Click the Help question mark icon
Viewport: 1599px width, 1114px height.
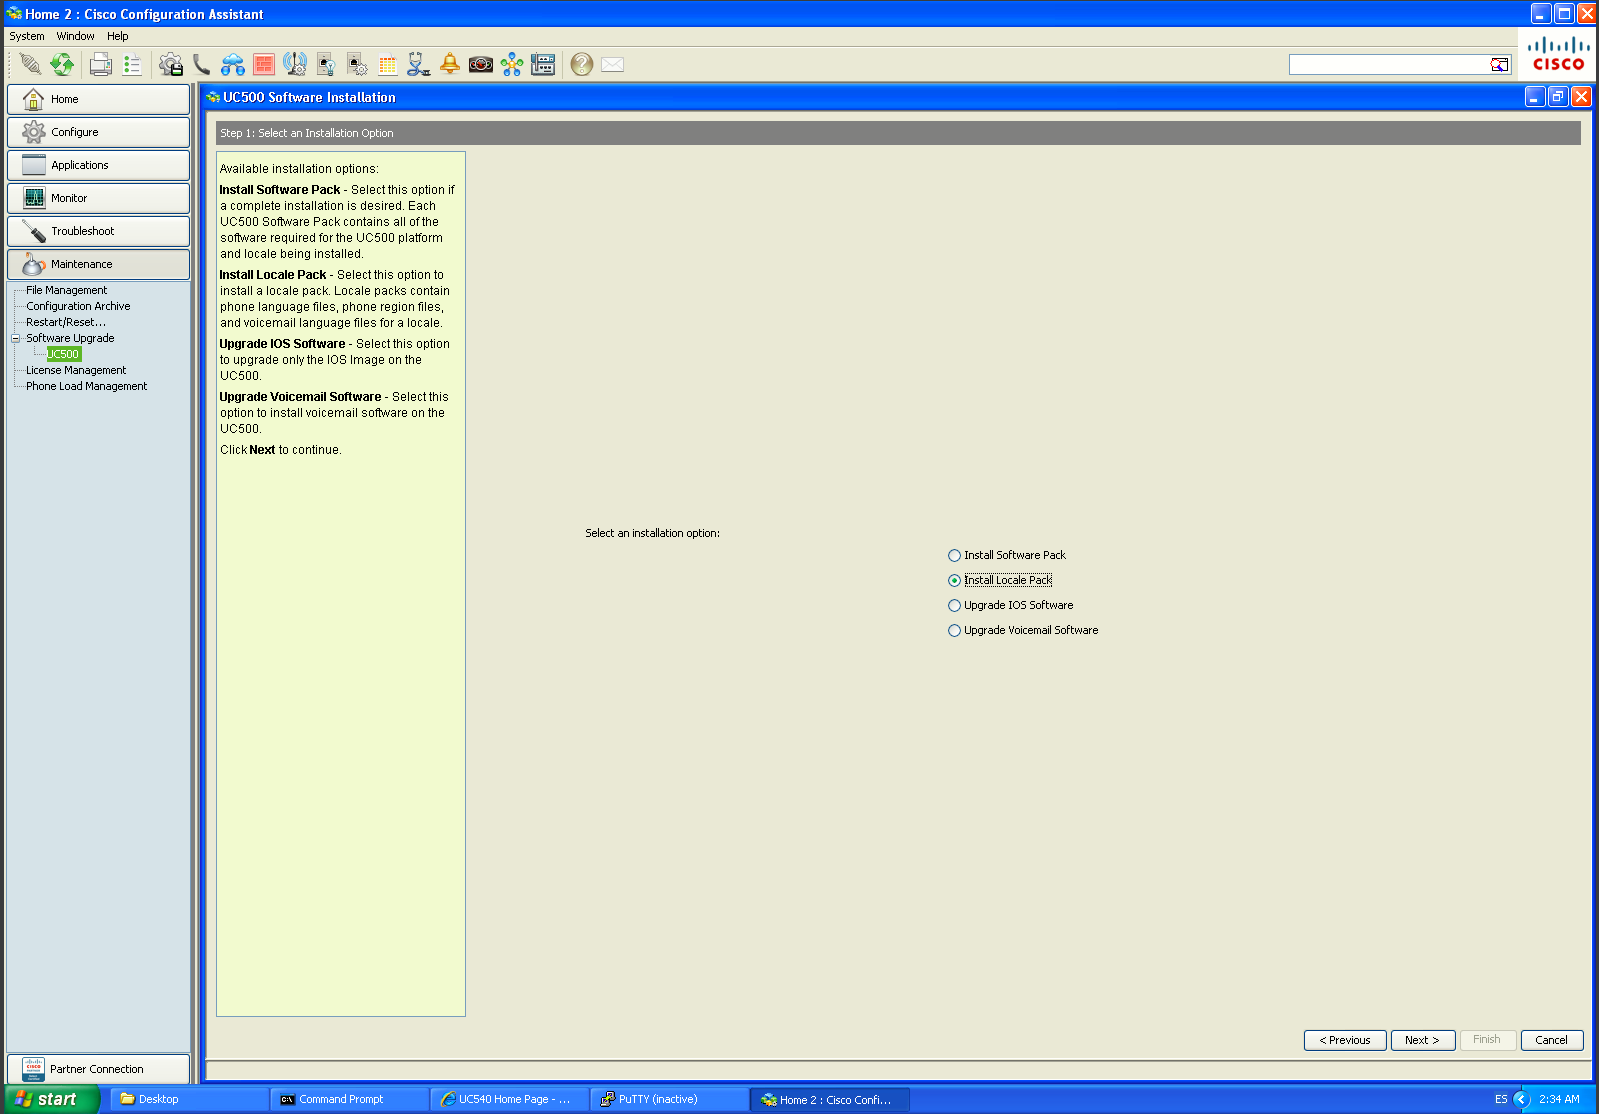point(582,64)
